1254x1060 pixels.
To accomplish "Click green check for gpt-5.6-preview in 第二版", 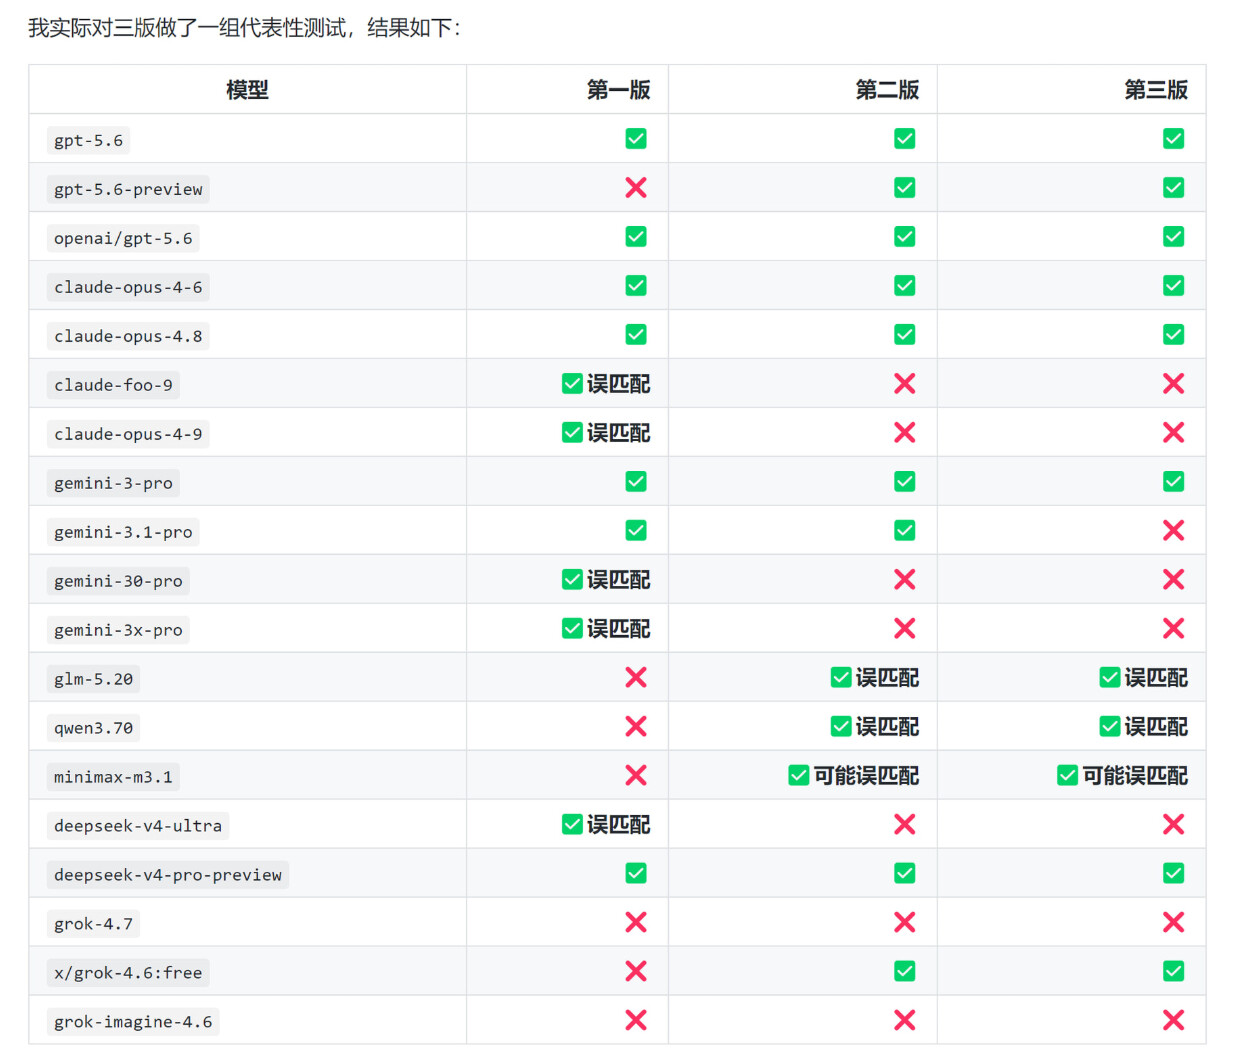I will tap(905, 188).
